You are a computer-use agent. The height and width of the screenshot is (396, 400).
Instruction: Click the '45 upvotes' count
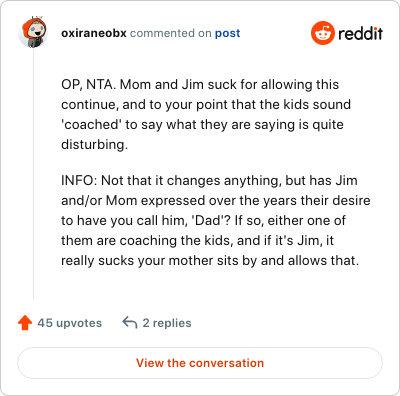pos(69,323)
